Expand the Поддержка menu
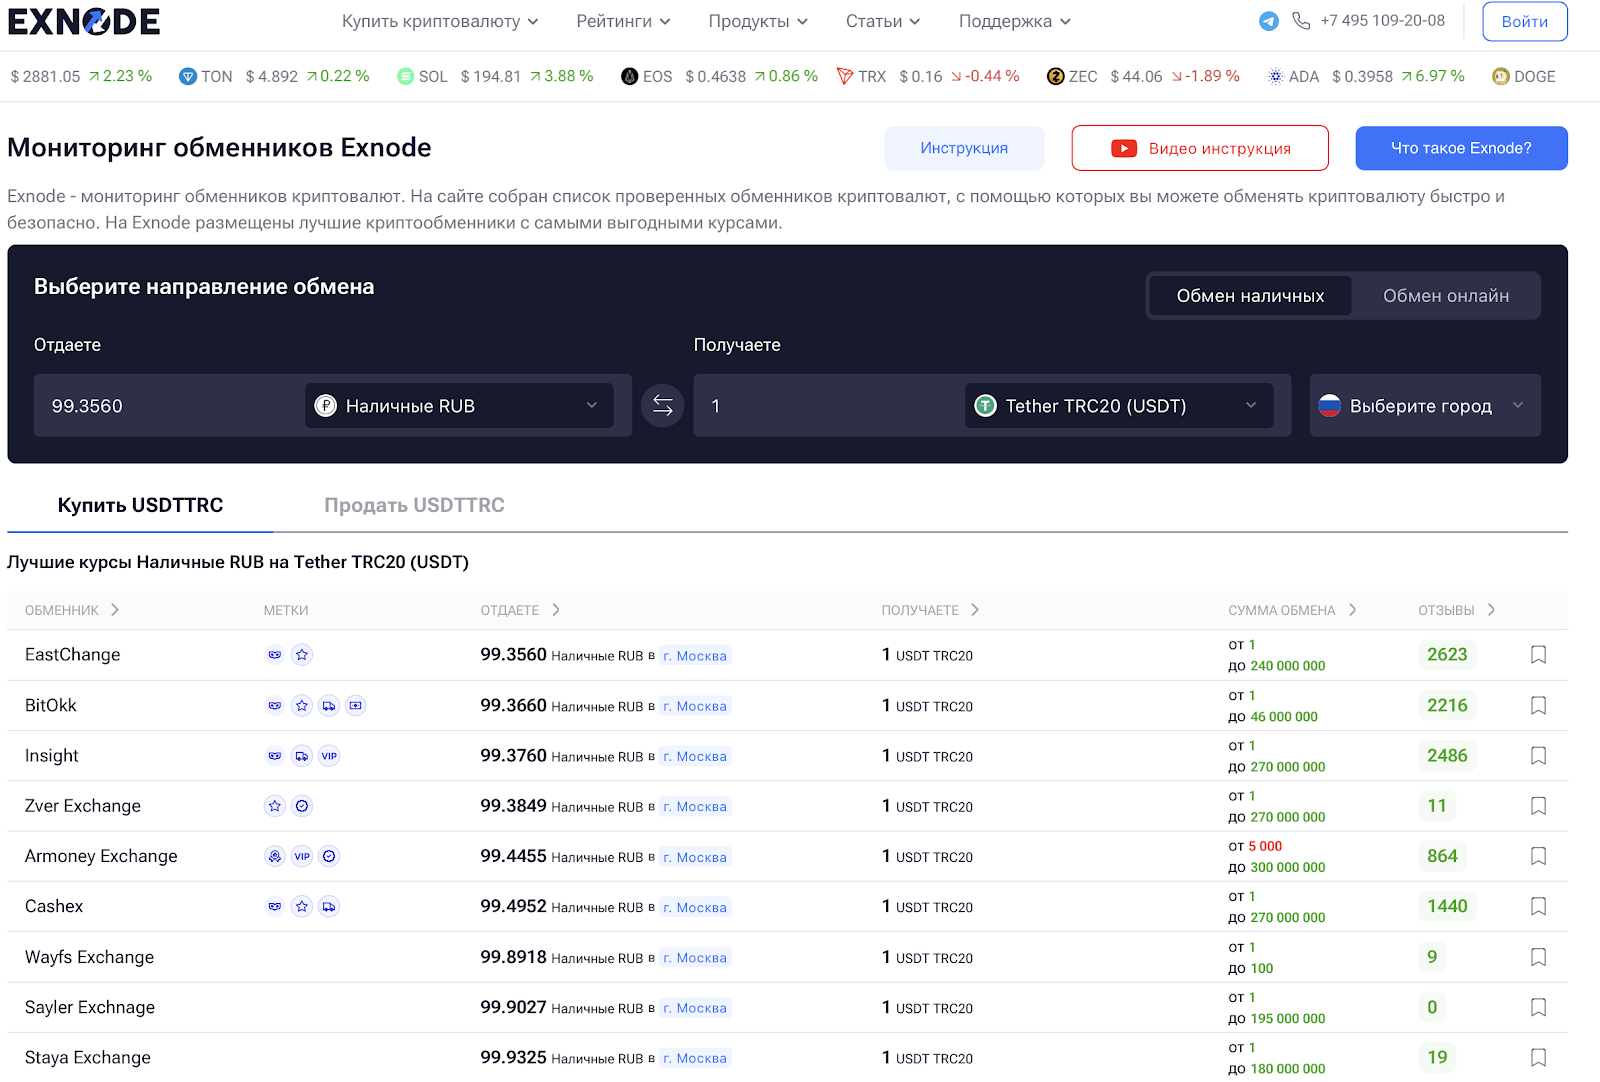The width and height of the screenshot is (1600, 1082). tap(1014, 21)
